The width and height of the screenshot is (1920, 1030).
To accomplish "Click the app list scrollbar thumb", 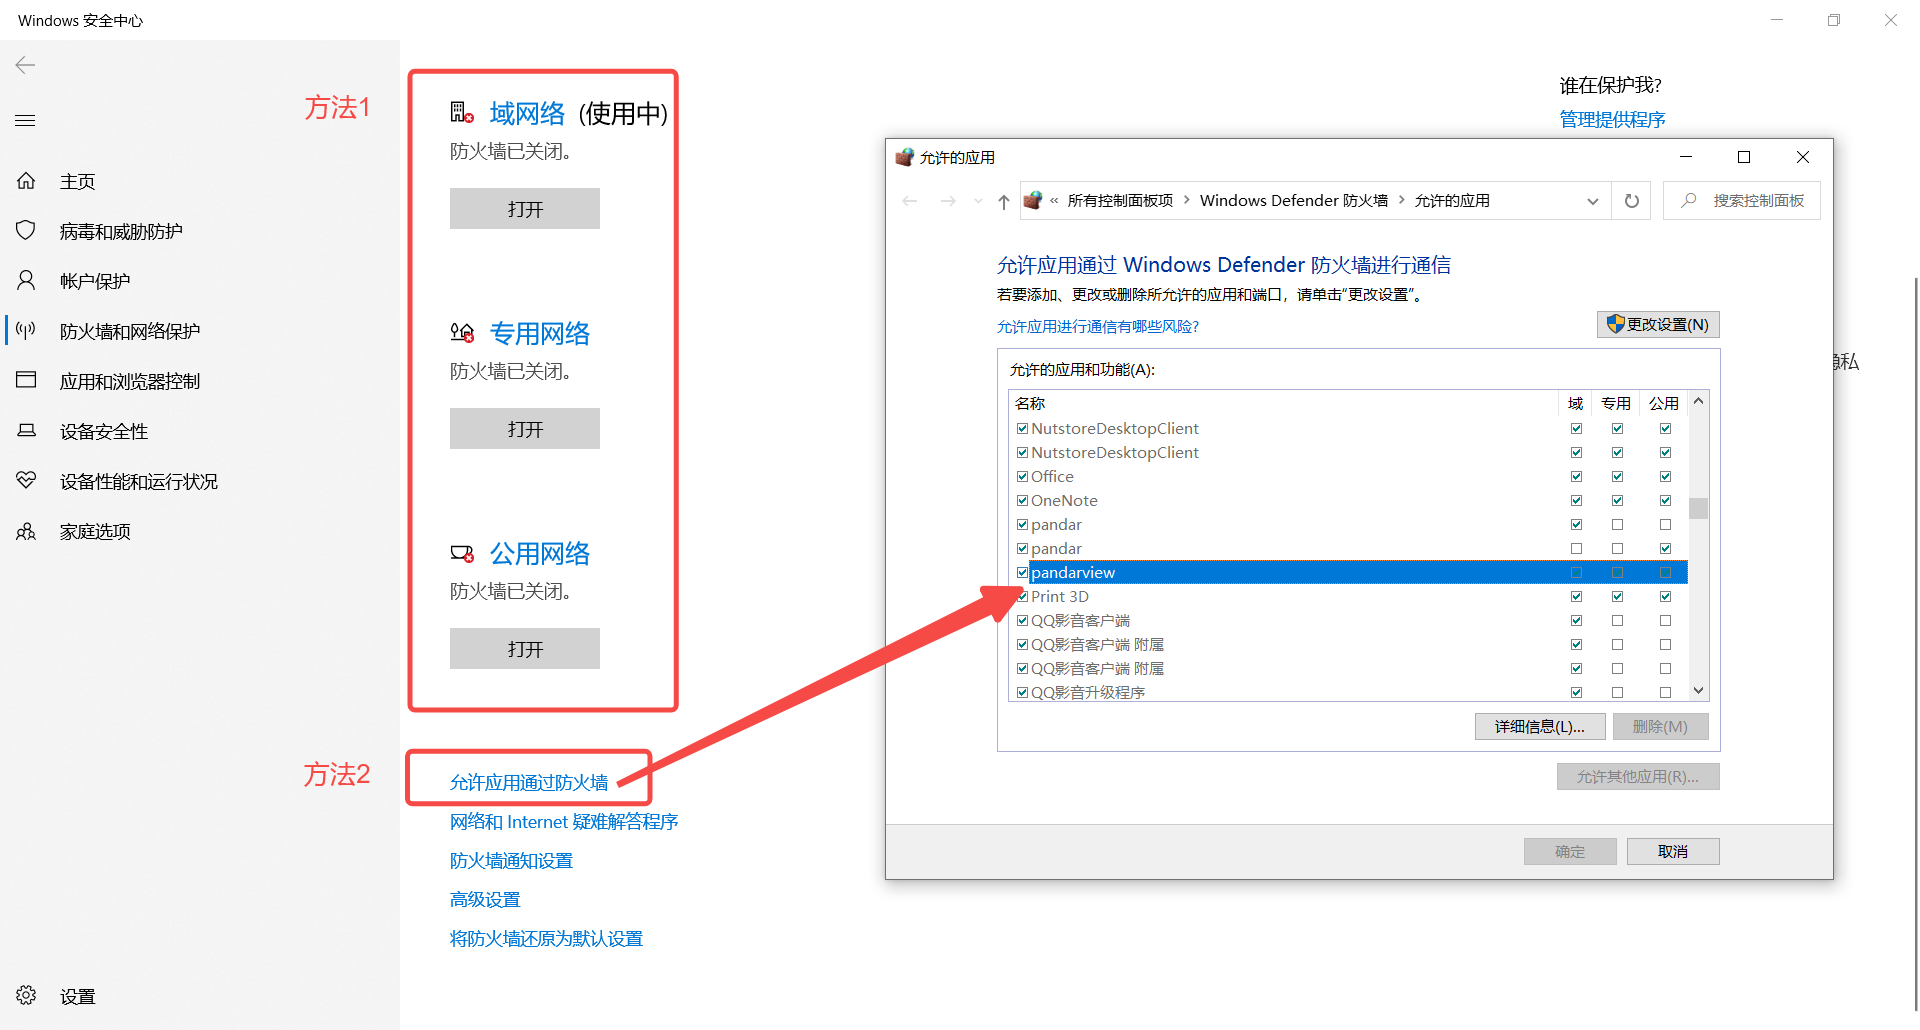I will coord(1698,508).
